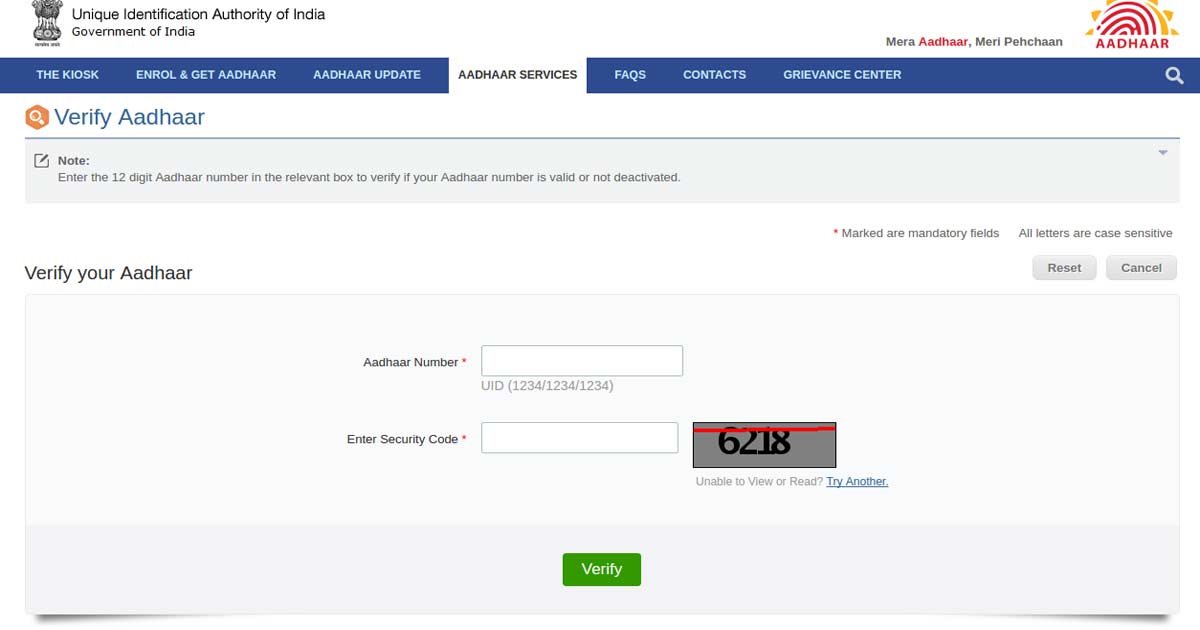Select the Aadhaar Services tab
The width and height of the screenshot is (1200, 630).
tap(517, 75)
